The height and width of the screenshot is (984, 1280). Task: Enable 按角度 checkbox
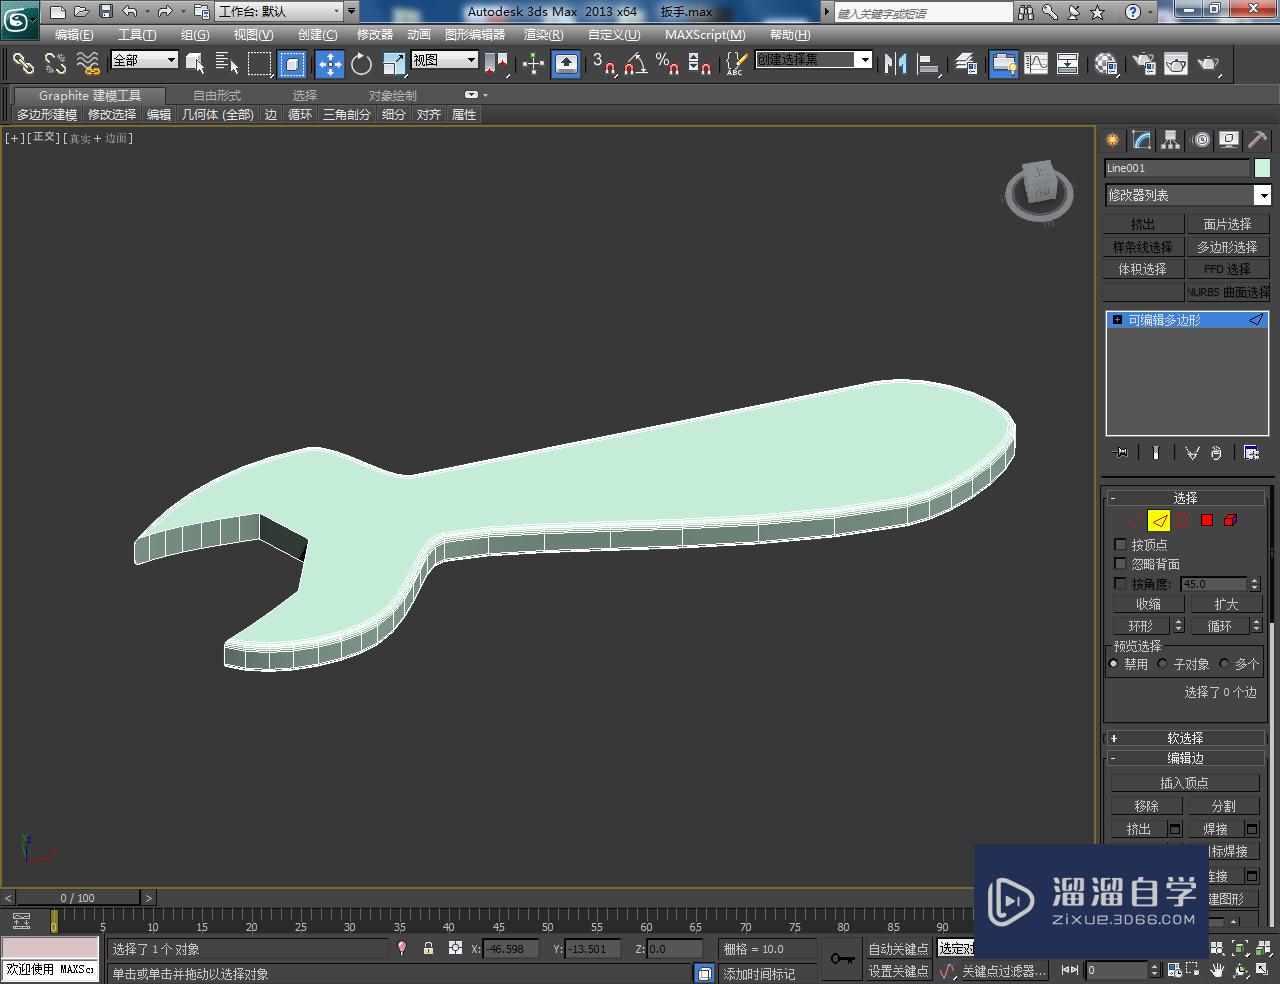1120,583
